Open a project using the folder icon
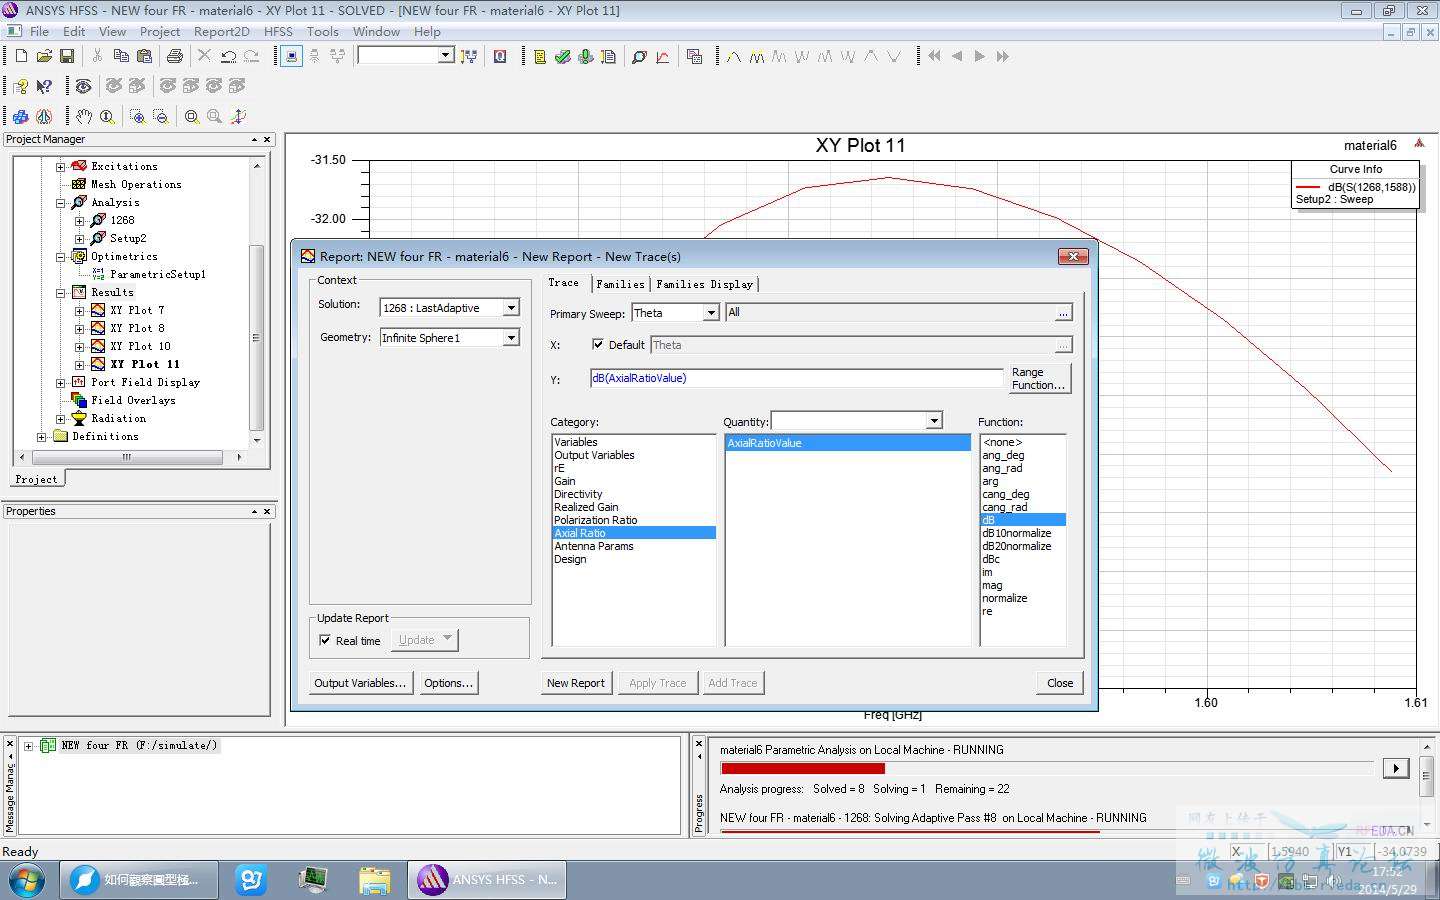1440x900 pixels. point(44,57)
